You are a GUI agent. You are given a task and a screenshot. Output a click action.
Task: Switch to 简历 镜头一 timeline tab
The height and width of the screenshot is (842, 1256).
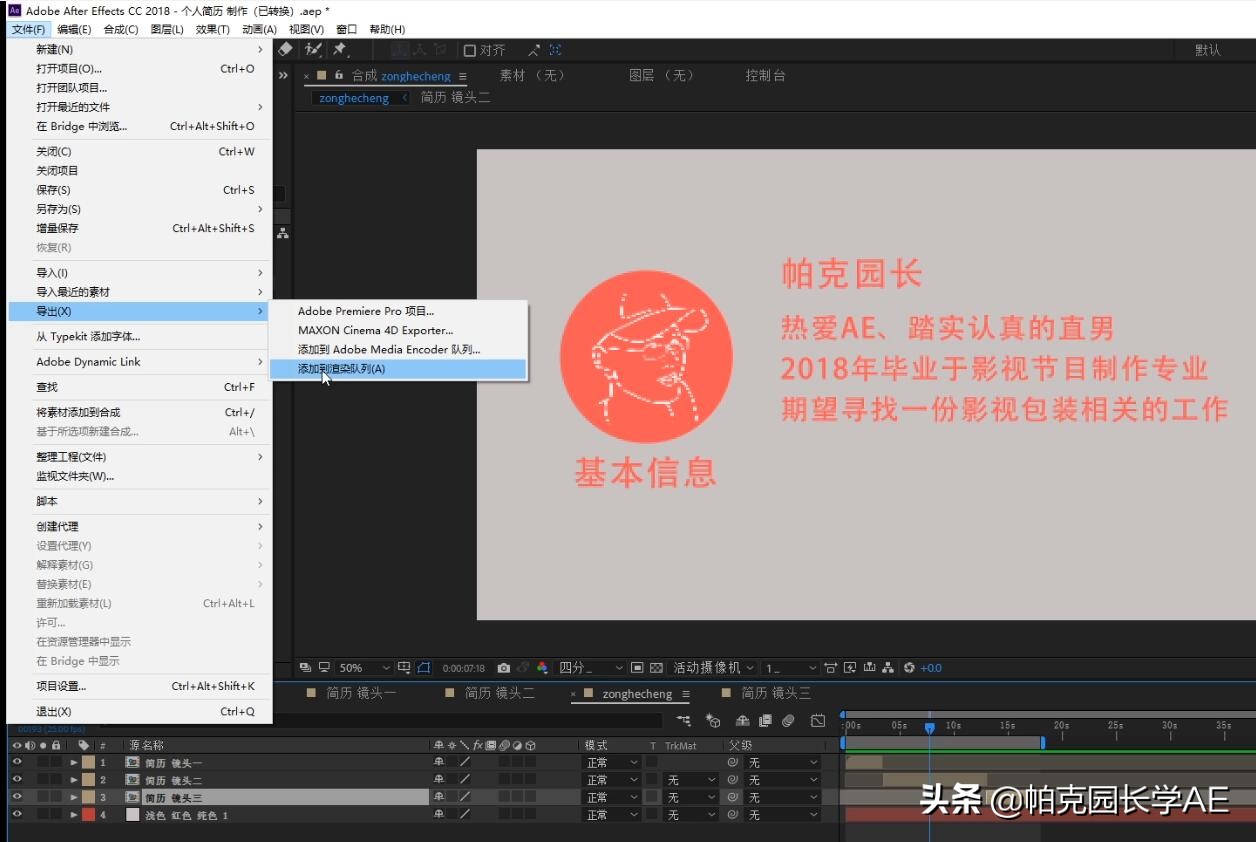[361, 693]
